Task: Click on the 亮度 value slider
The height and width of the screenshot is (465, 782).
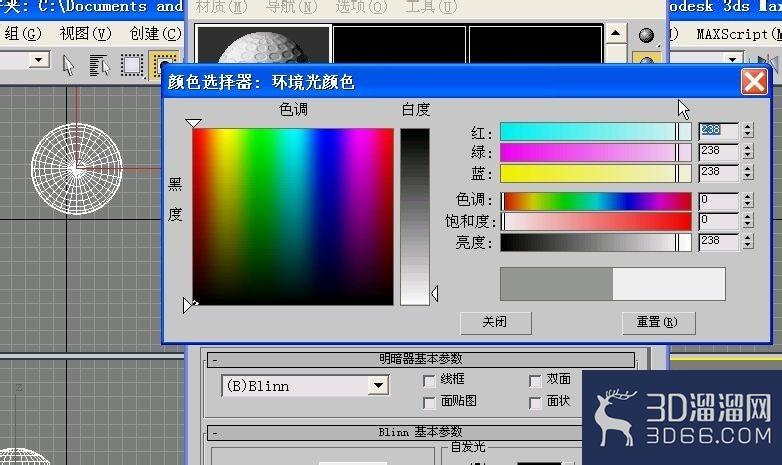Action: (x=595, y=242)
